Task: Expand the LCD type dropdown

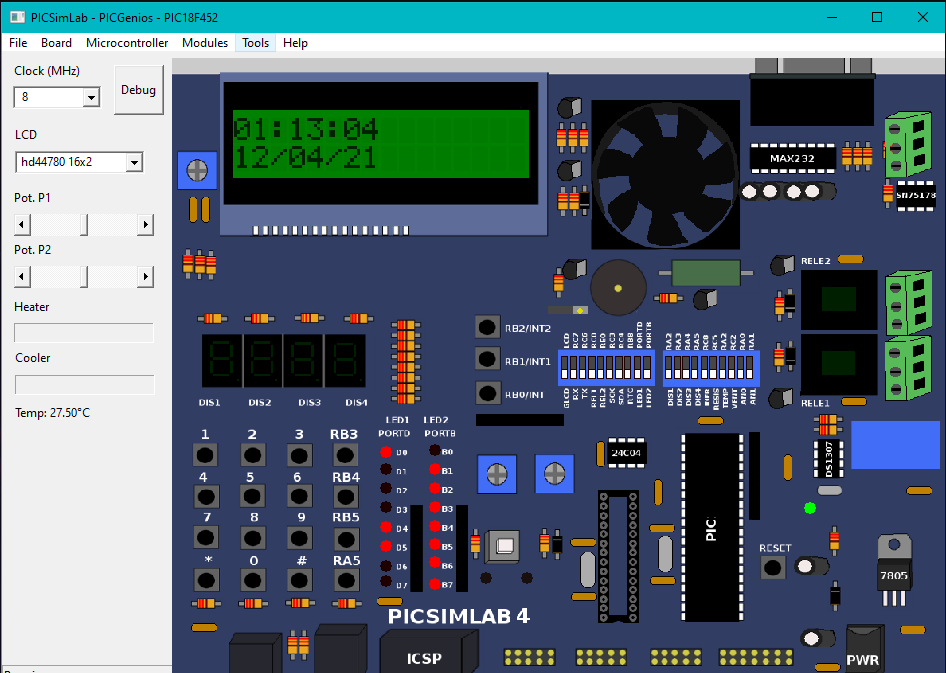Action: (135, 162)
